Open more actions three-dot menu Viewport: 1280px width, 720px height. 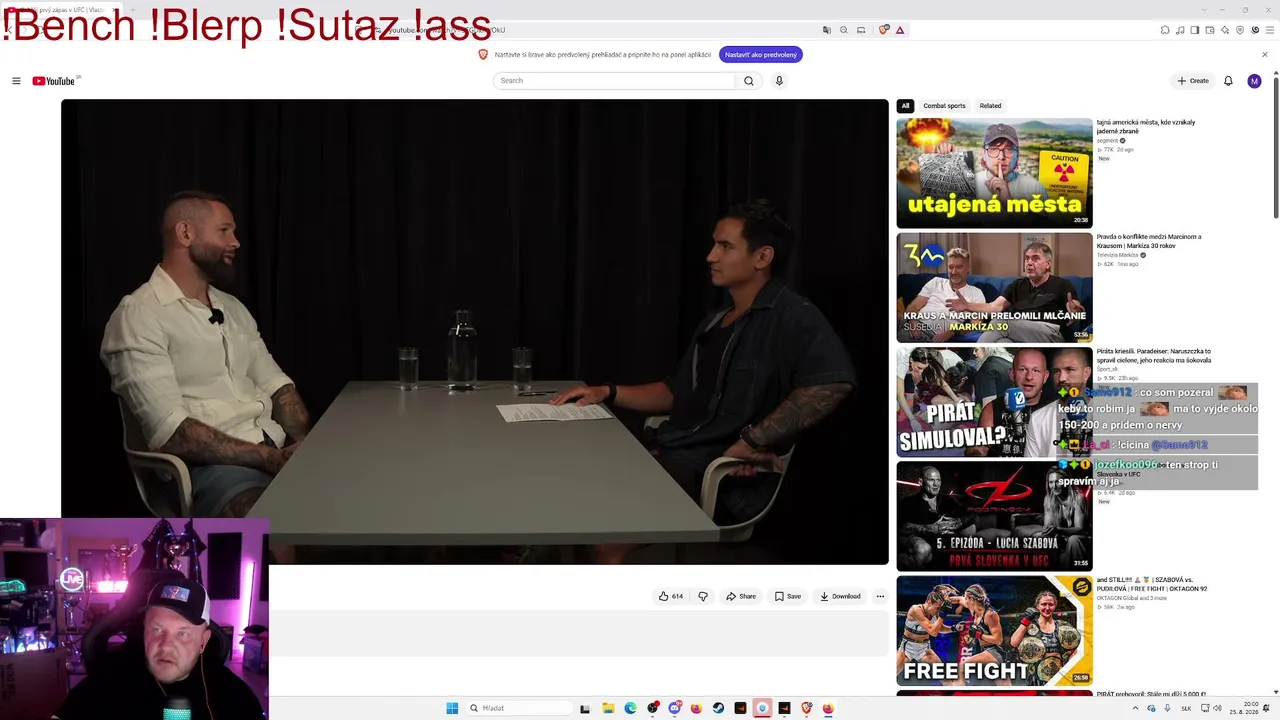pyautogui.click(x=880, y=596)
